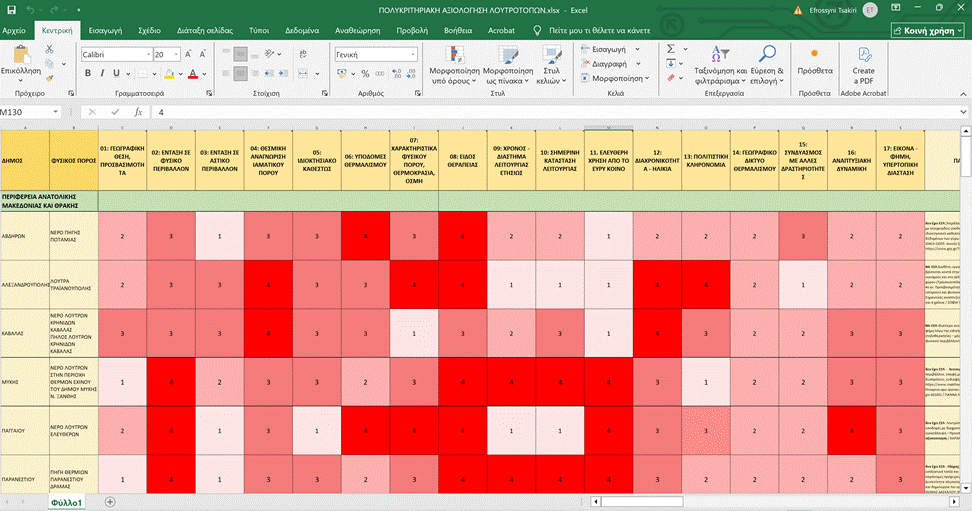Click the Increase Decimal icon
Screen dimensions: 972x511
[396, 73]
